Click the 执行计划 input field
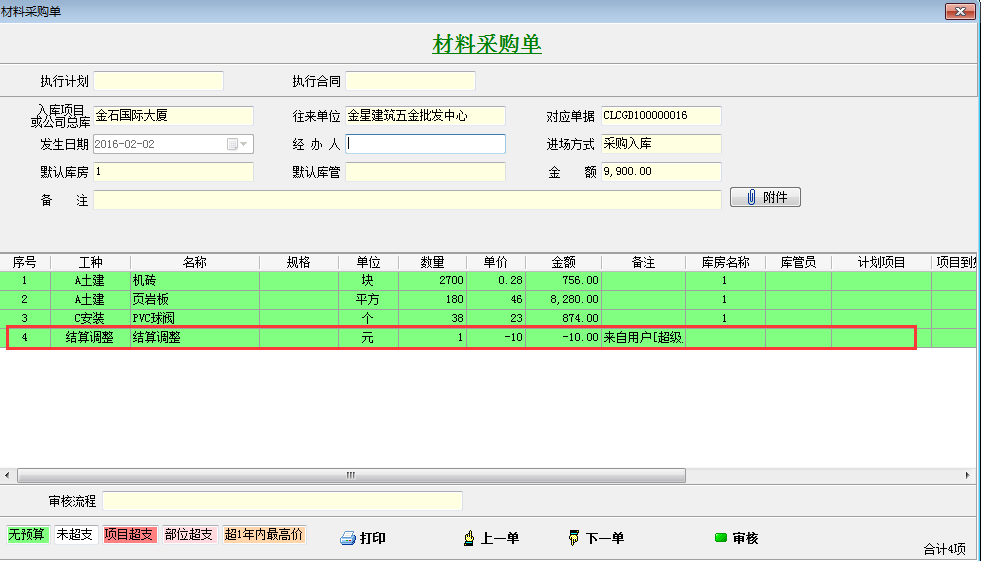This screenshot has width=981, height=561. click(158, 81)
